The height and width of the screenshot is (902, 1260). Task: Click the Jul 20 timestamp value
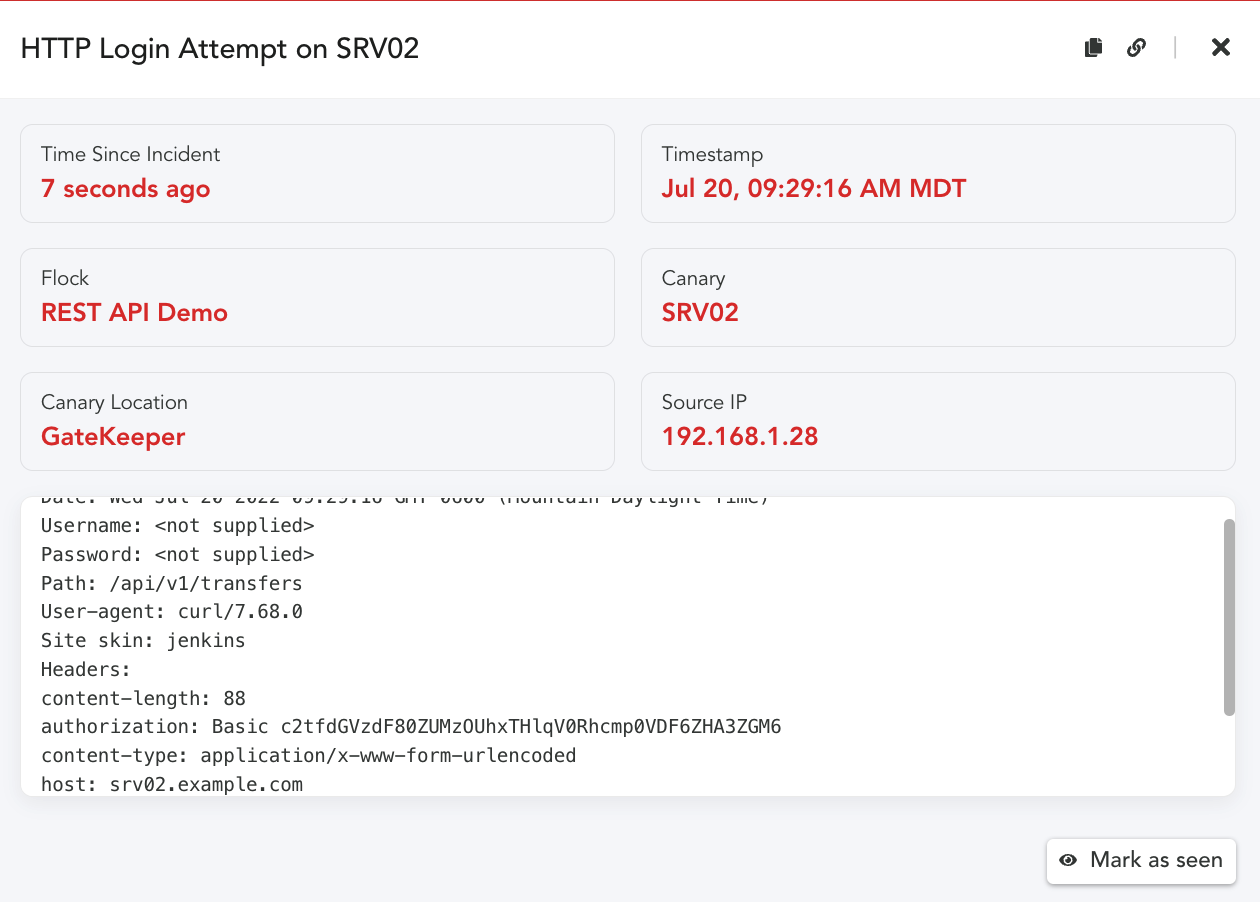(x=813, y=188)
